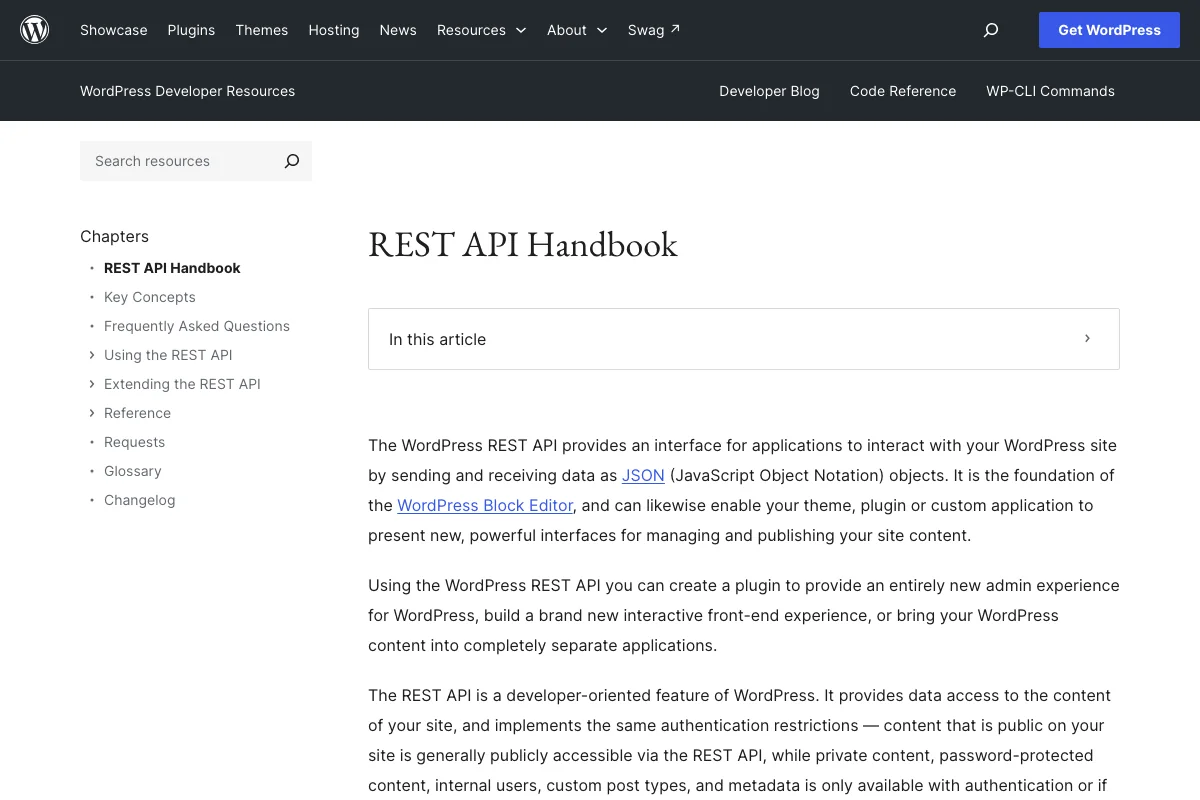Image resolution: width=1200 pixels, height=800 pixels.
Task: Open the Code Reference link
Action: 903,91
